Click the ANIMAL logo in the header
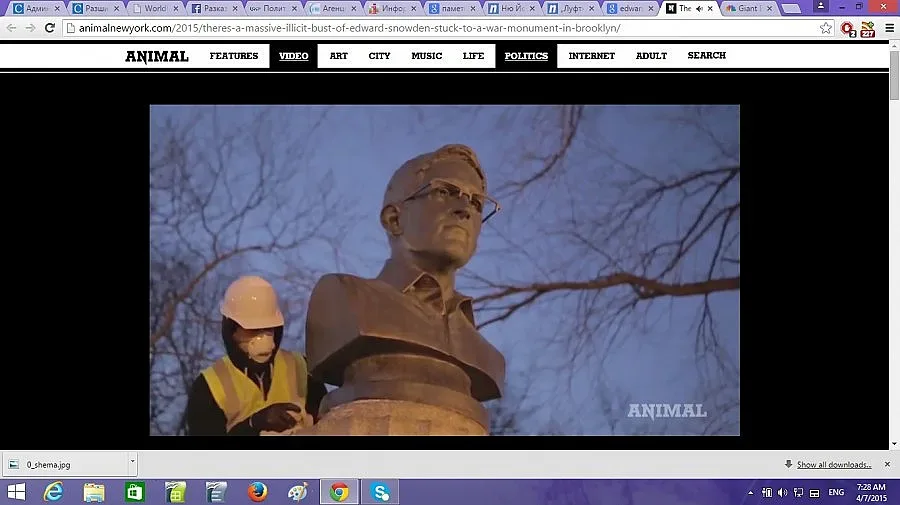 click(156, 56)
